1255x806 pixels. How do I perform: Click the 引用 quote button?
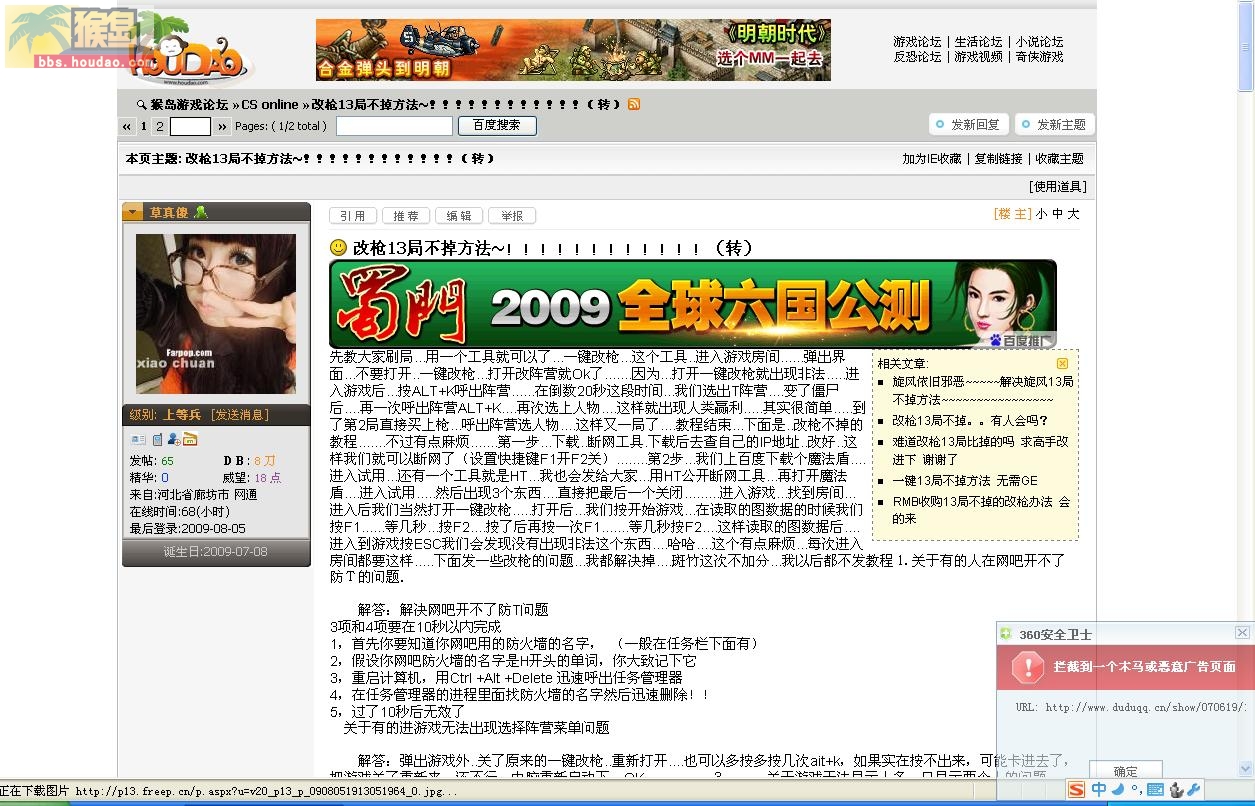point(353,216)
